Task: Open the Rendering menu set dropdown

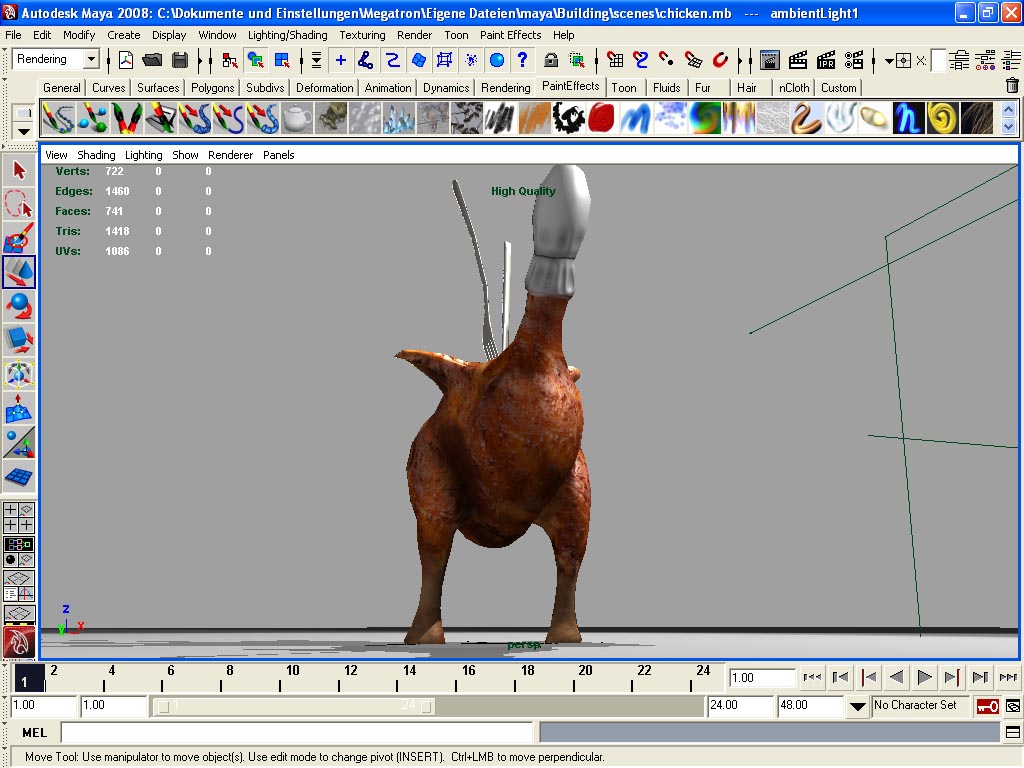Action: coord(91,60)
